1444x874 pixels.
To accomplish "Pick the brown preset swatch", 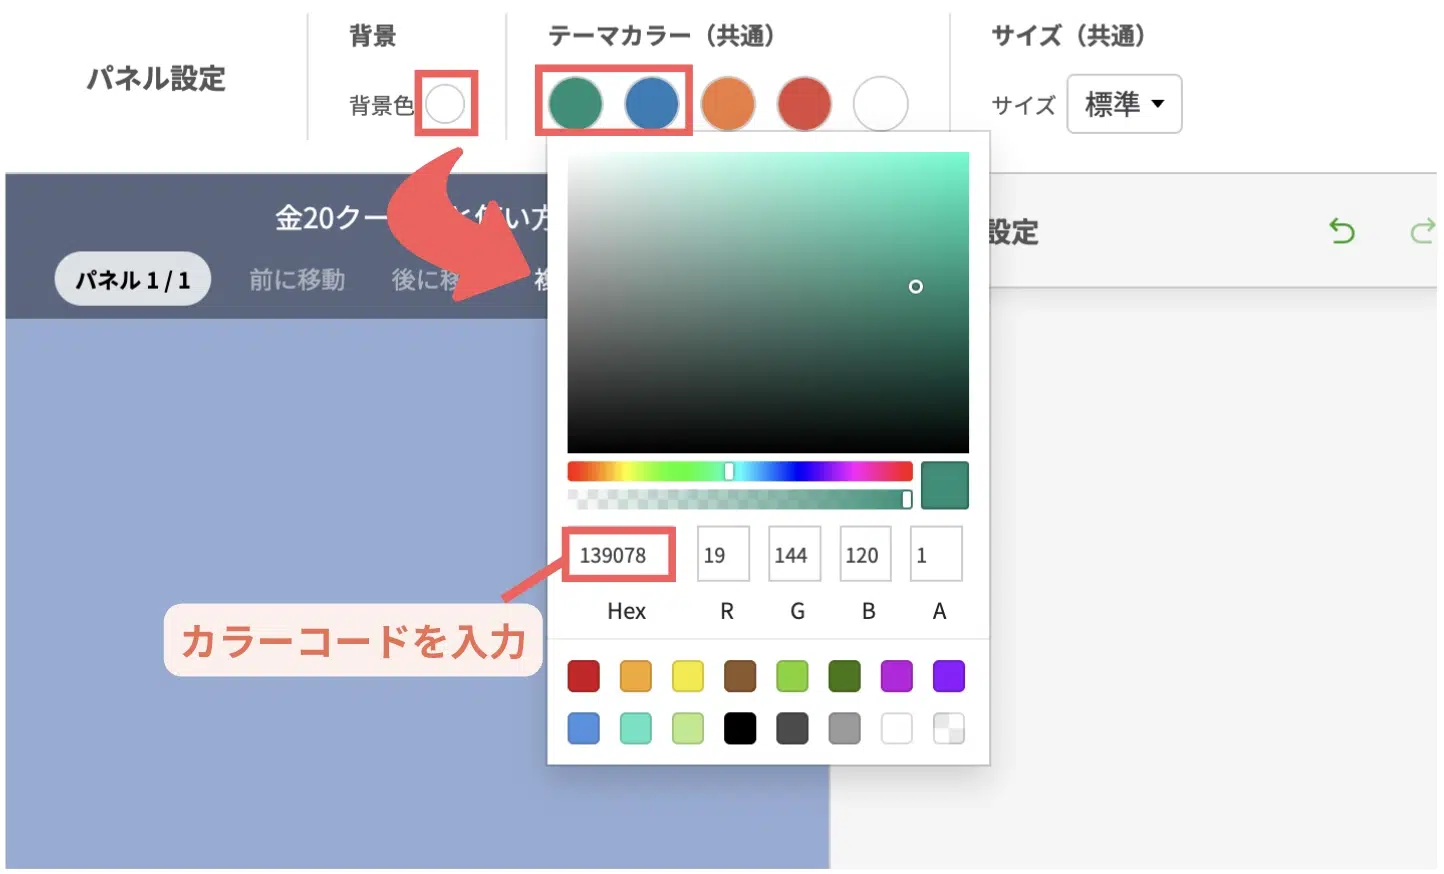I will pos(740,676).
